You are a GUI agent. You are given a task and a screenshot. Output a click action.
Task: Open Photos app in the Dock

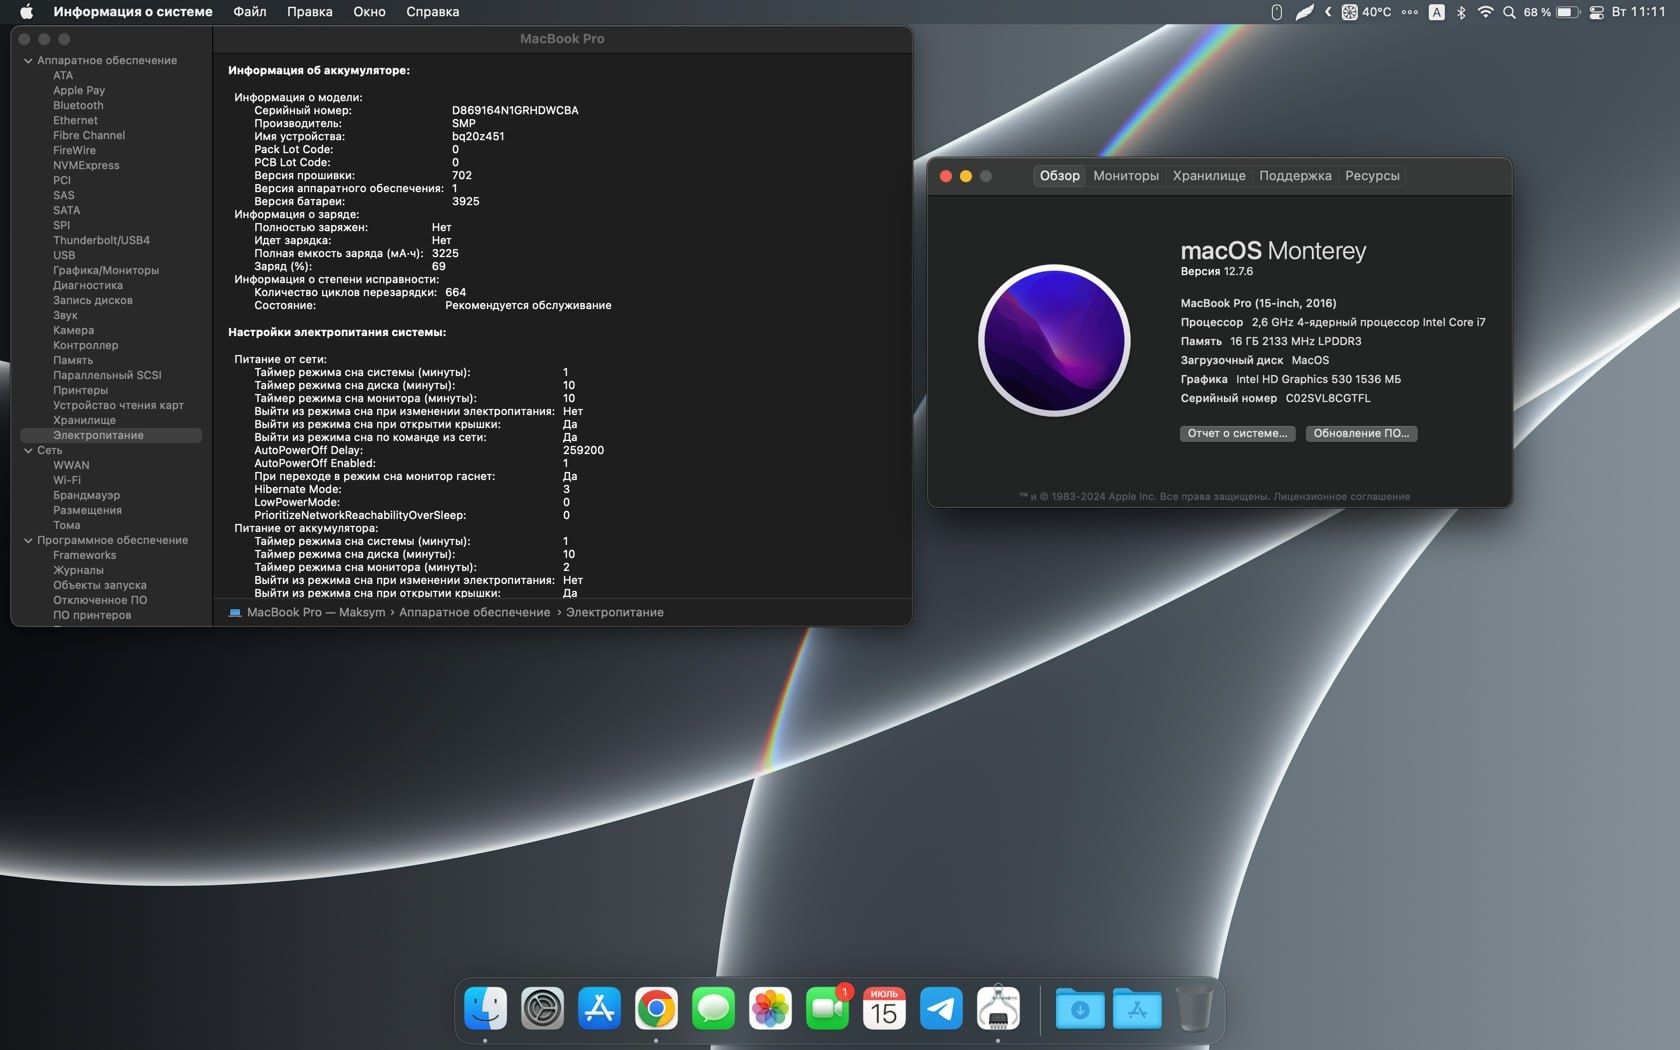click(x=770, y=1009)
